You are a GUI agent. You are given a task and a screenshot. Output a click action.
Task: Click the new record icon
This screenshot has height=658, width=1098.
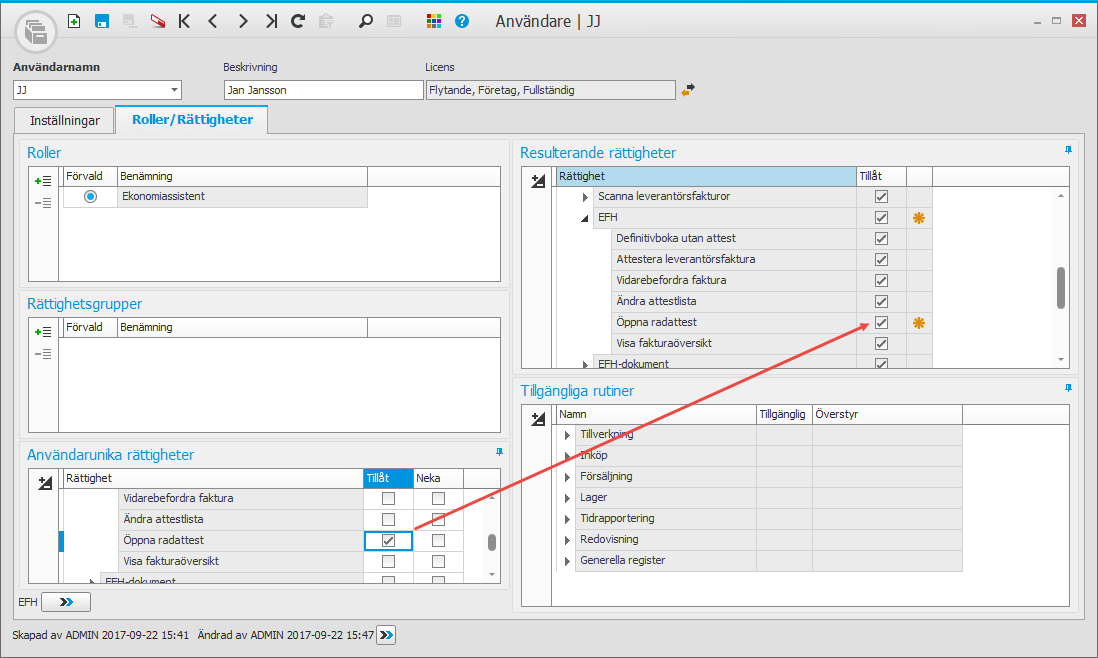click(x=74, y=21)
